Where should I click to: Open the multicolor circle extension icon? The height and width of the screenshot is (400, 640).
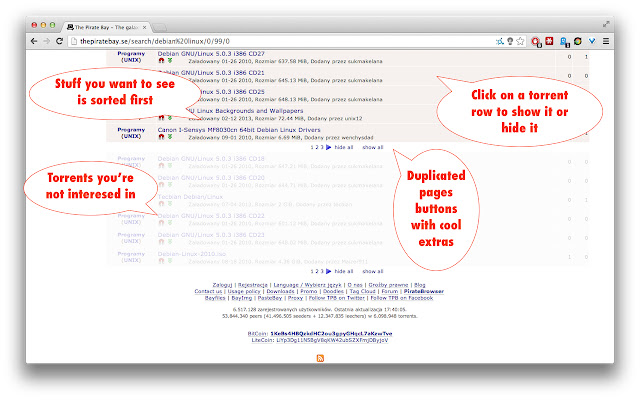click(578, 41)
